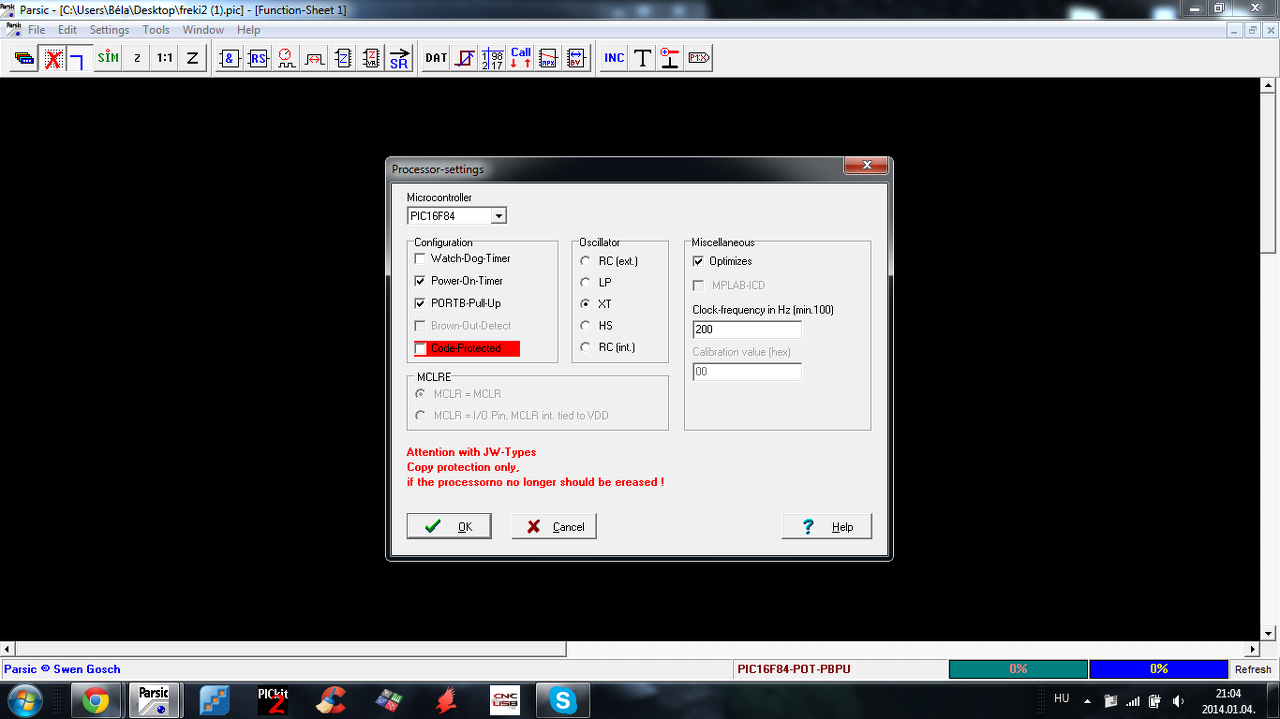The height and width of the screenshot is (719, 1280).
Task: Open the Edit menu
Action: pyautogui.click(x=67, y=30)
